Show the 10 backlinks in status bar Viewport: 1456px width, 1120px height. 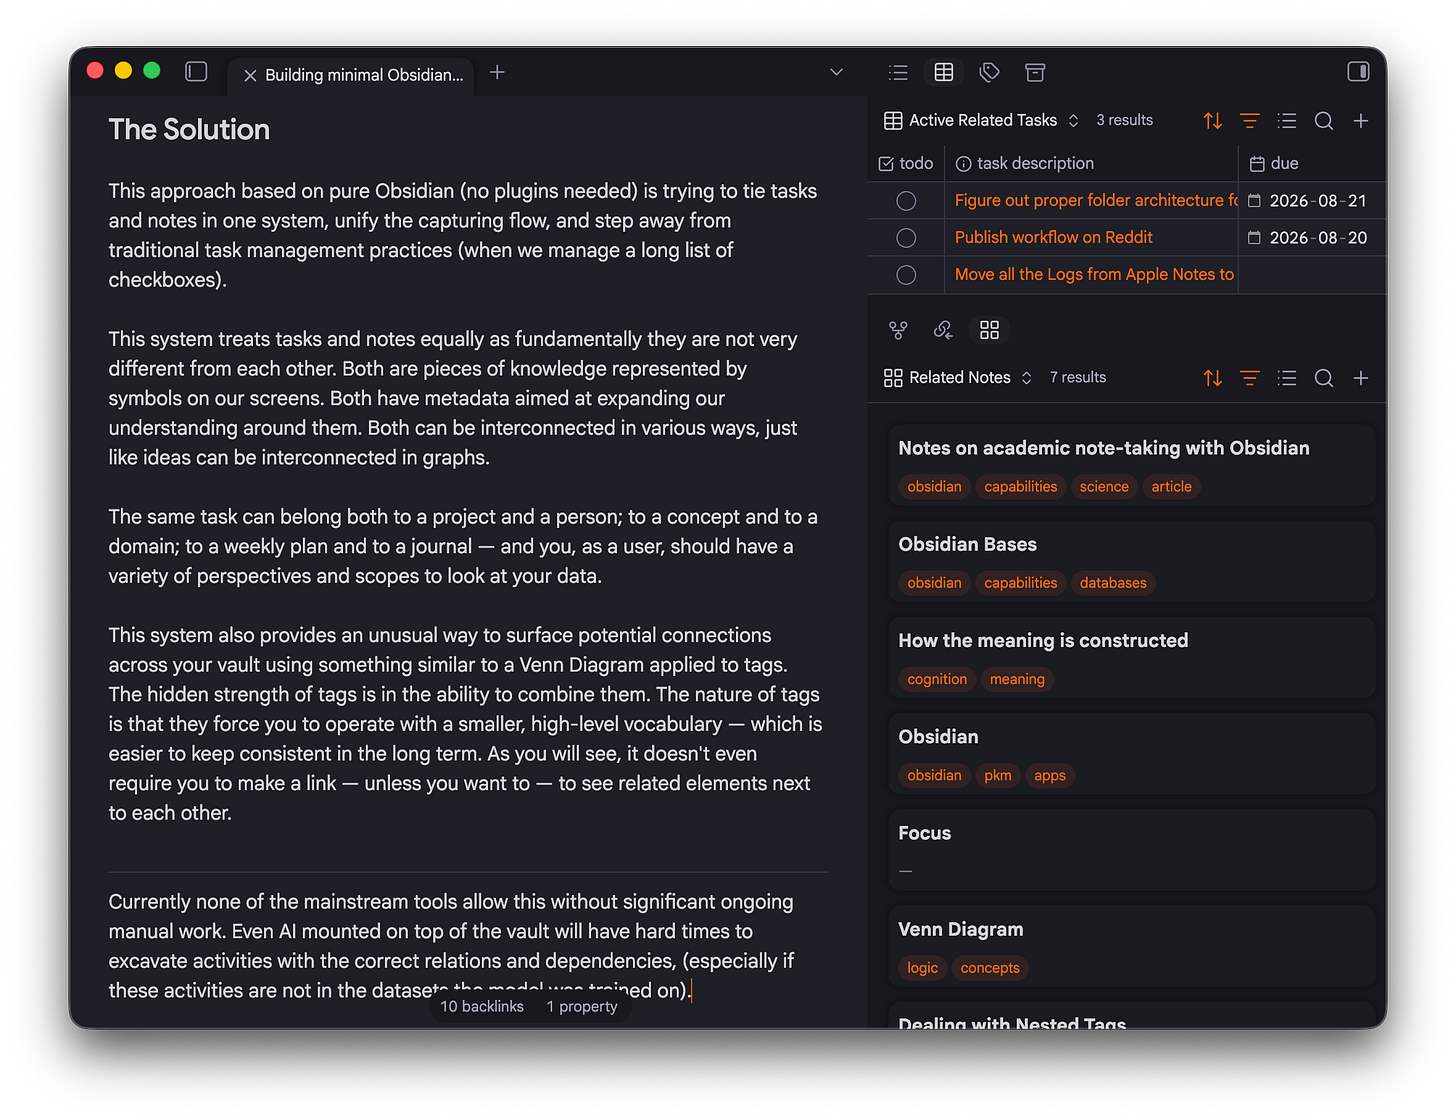pyautogui.click(x=482, y=1007)
